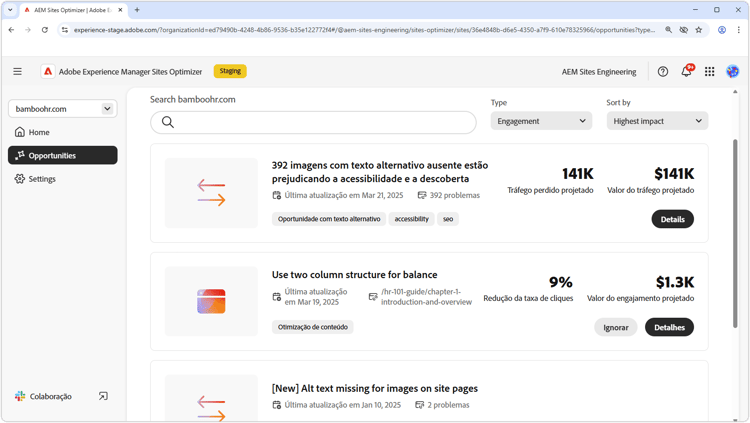Click calendar icon beside Mar 19, 2025 update
750x423 pixels.
pyautogui.click(x=276, y=297)
